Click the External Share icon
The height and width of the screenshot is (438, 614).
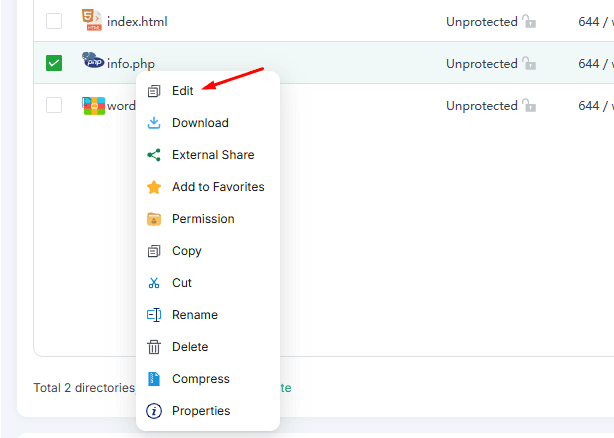(154, 155)
